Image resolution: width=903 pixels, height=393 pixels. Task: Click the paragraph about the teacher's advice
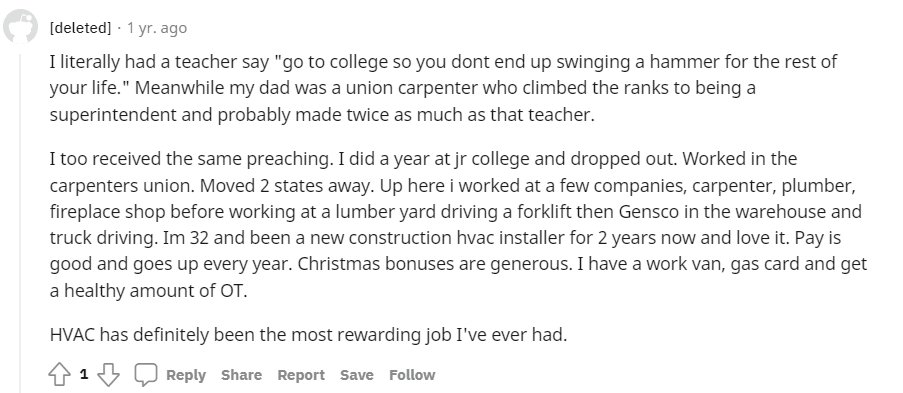click(443, 88)
